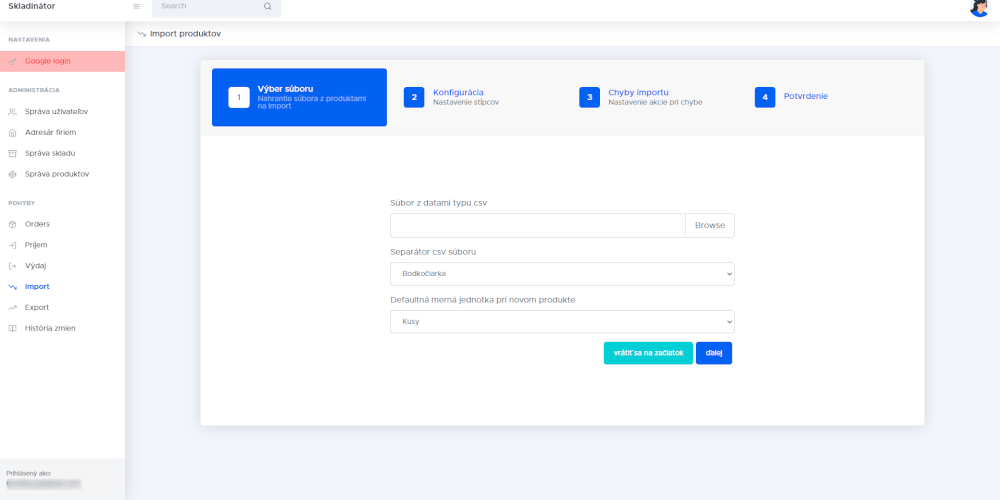Click the Adresár firiem home icon

point(12,132)
